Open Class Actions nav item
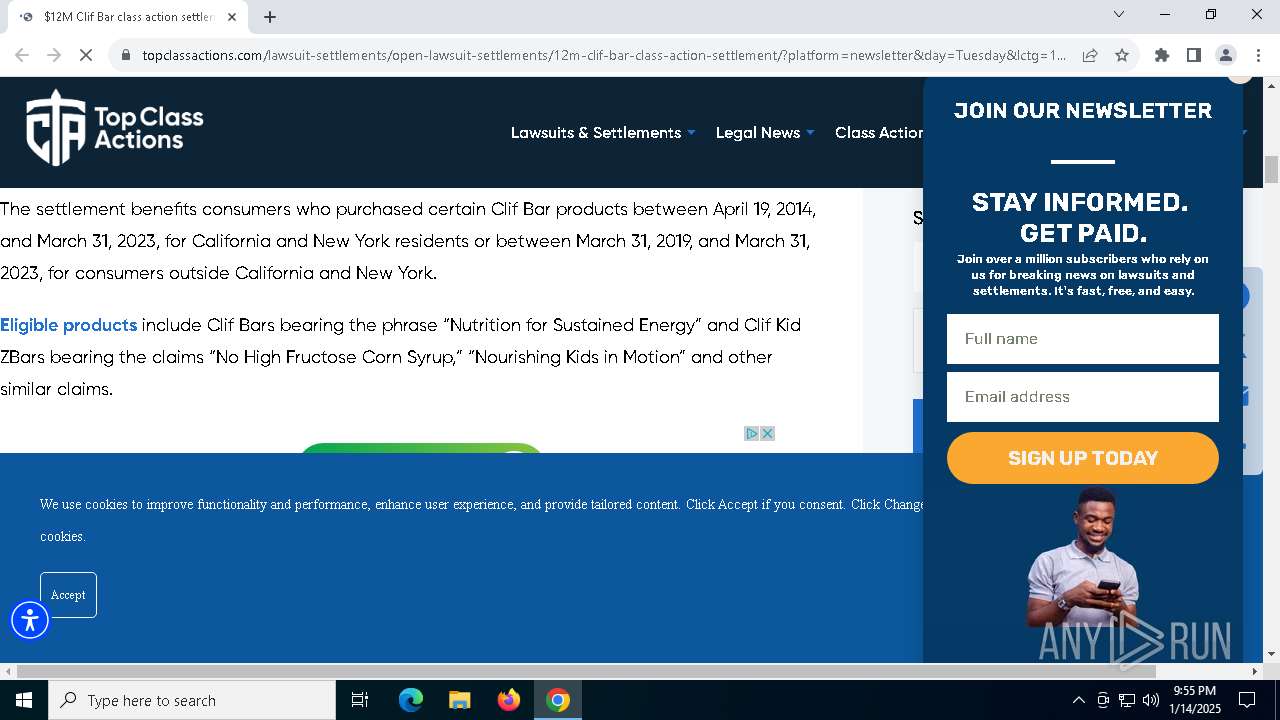This screenshot has width=1280, height=720. [879, 132]
